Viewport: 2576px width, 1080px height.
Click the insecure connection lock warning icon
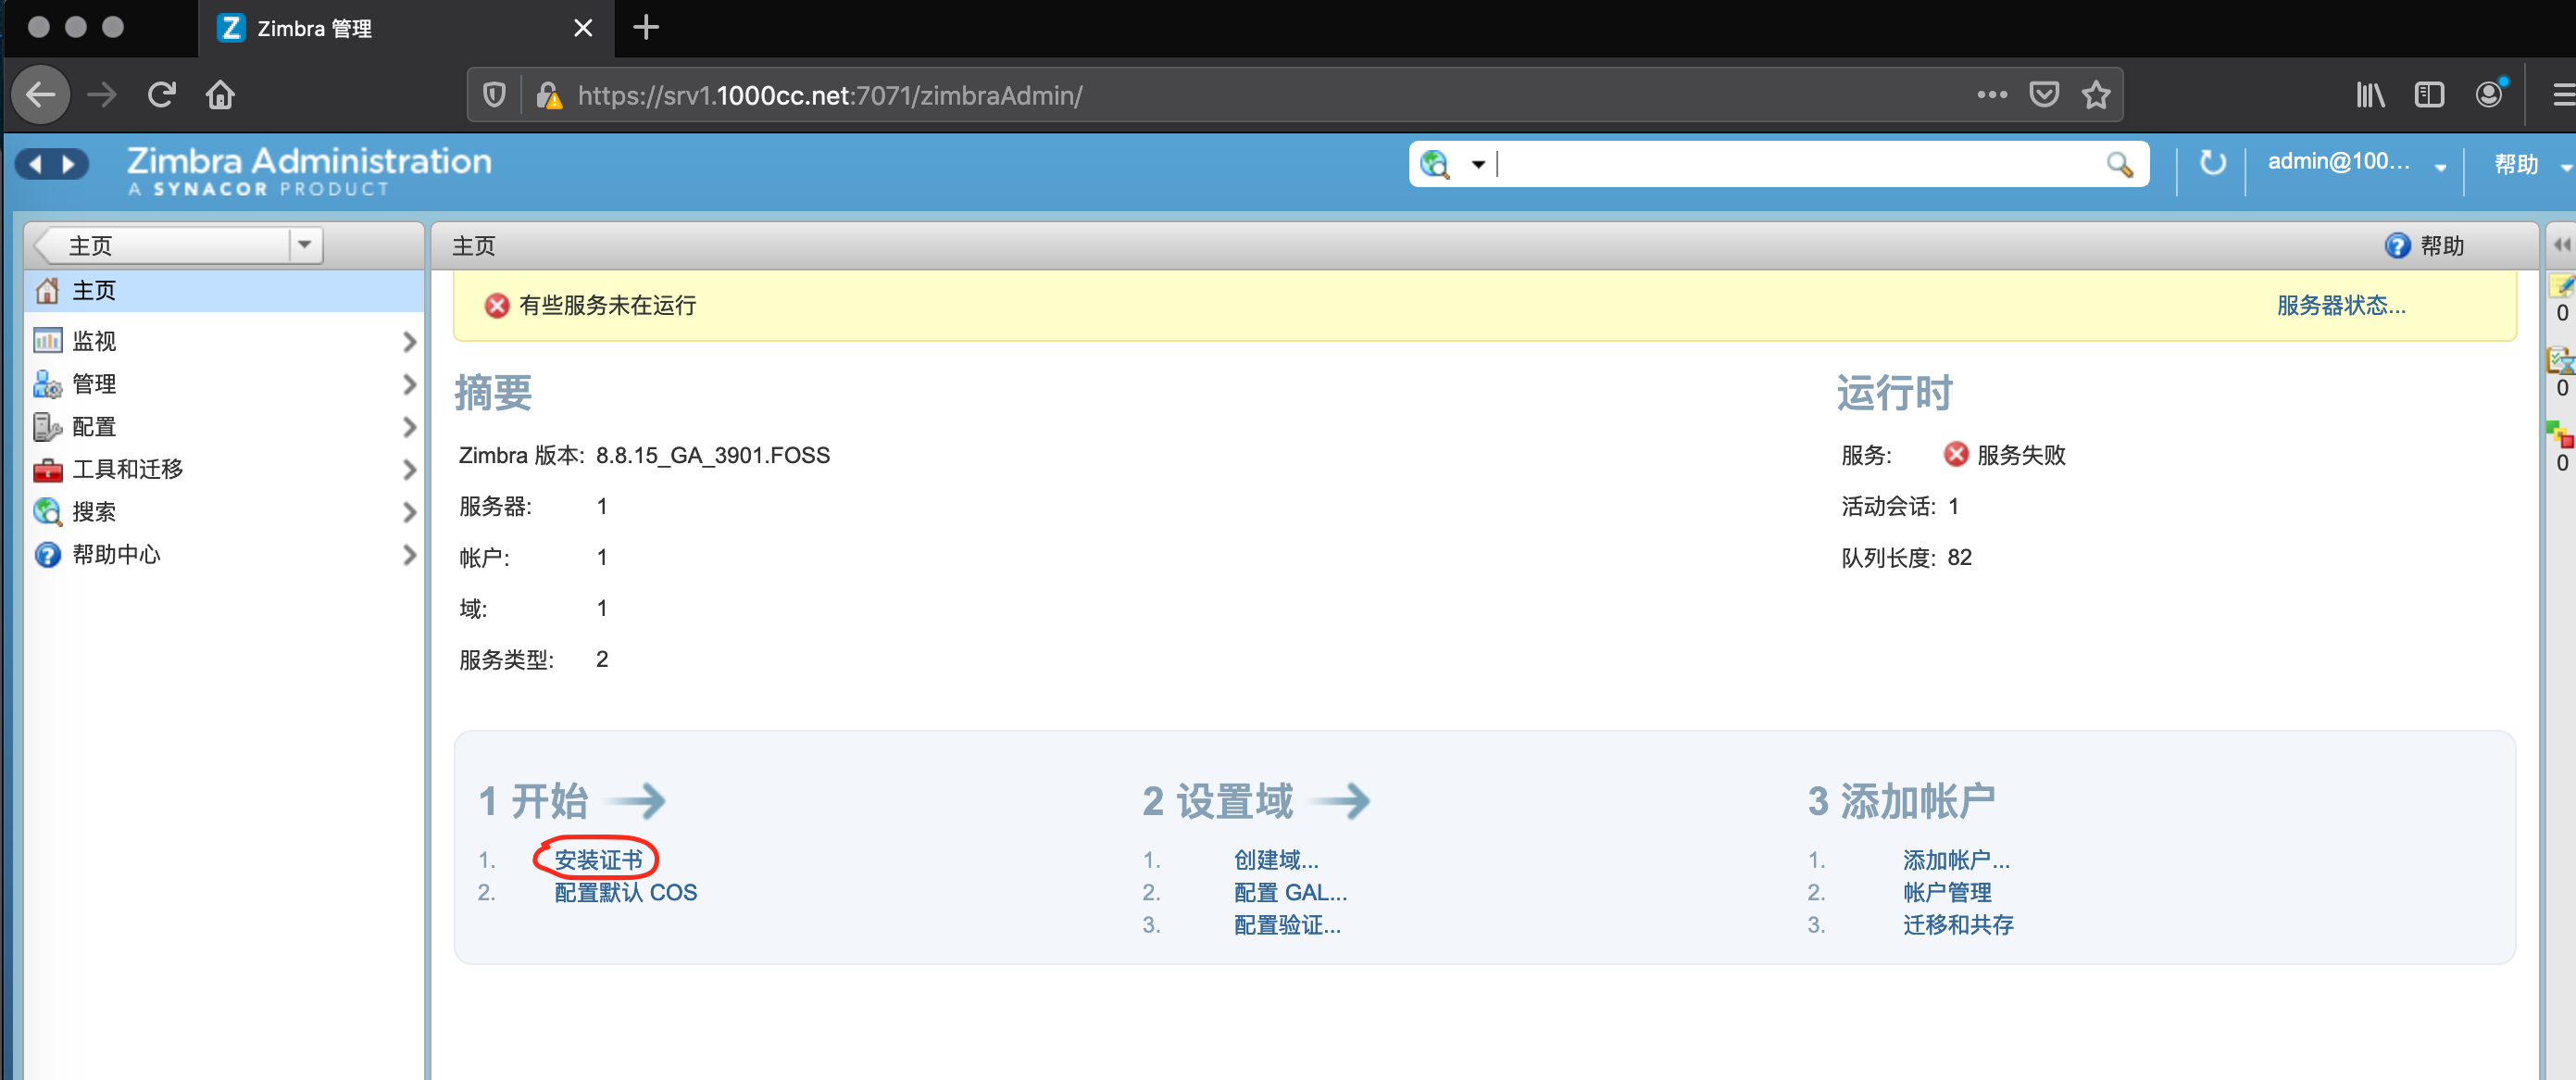click(x=548, y=95)
